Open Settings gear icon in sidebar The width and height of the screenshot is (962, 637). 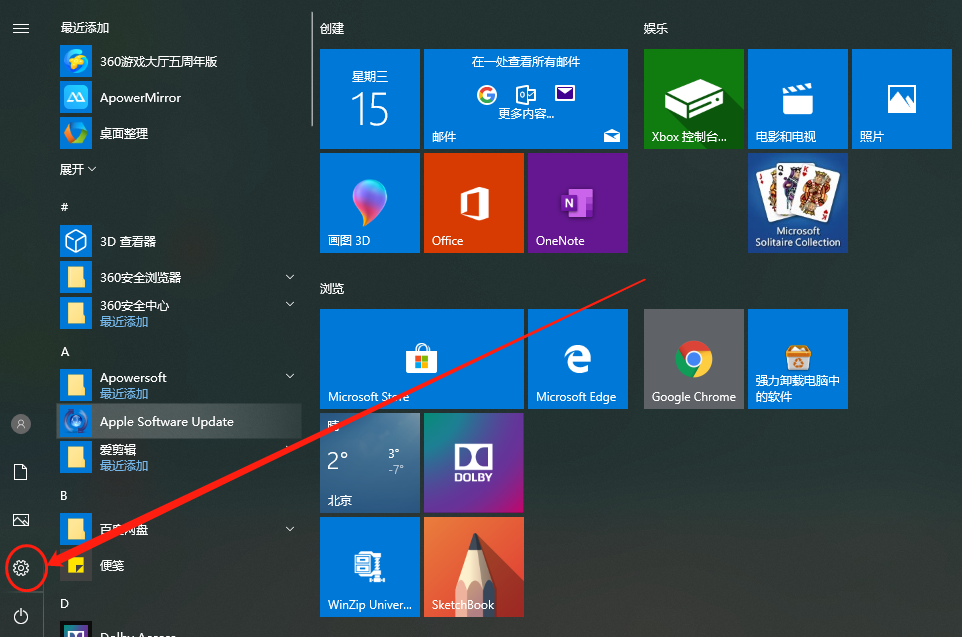tap(21, 568)
